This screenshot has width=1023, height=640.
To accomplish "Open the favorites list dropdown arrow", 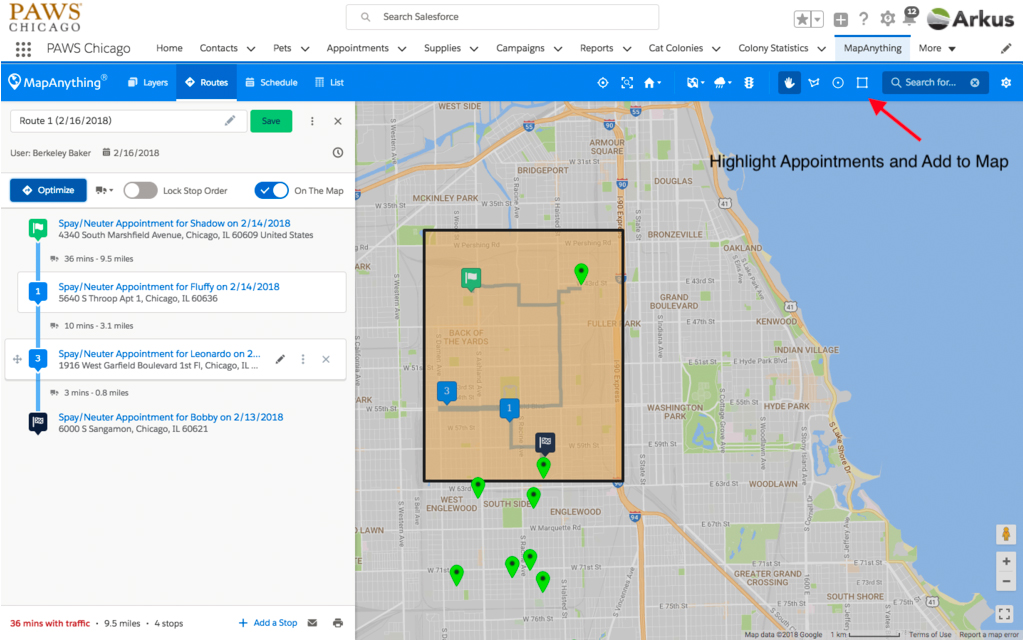I will click(x=817, y=20).
